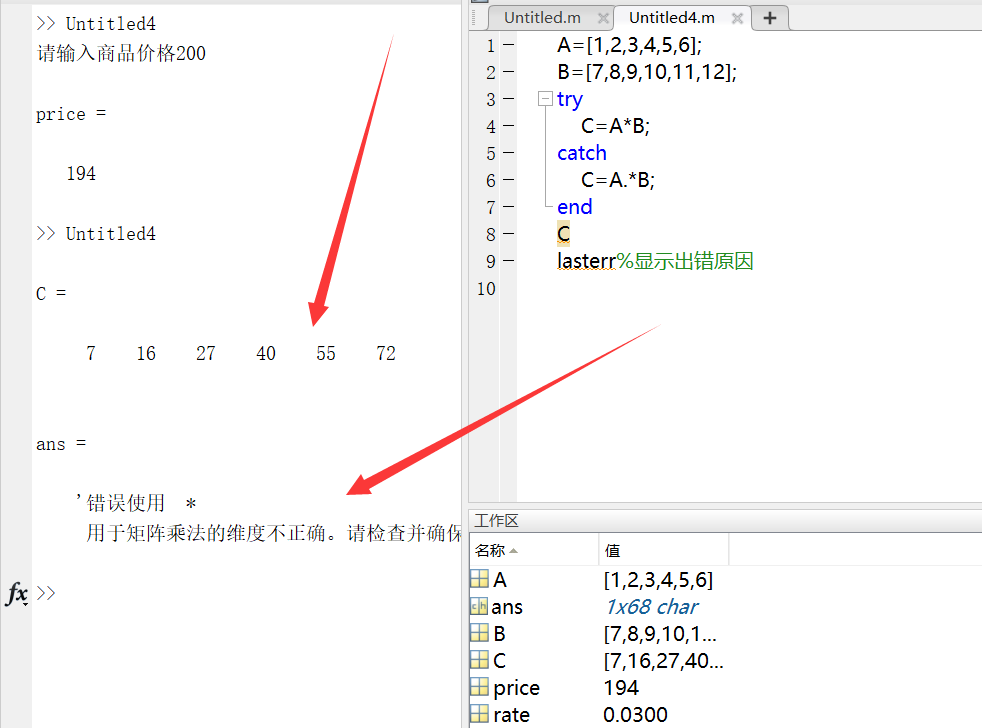Sort workspace by 名称 column header
Viewport: 982px width, 728px height.
[x=534, y=550]
